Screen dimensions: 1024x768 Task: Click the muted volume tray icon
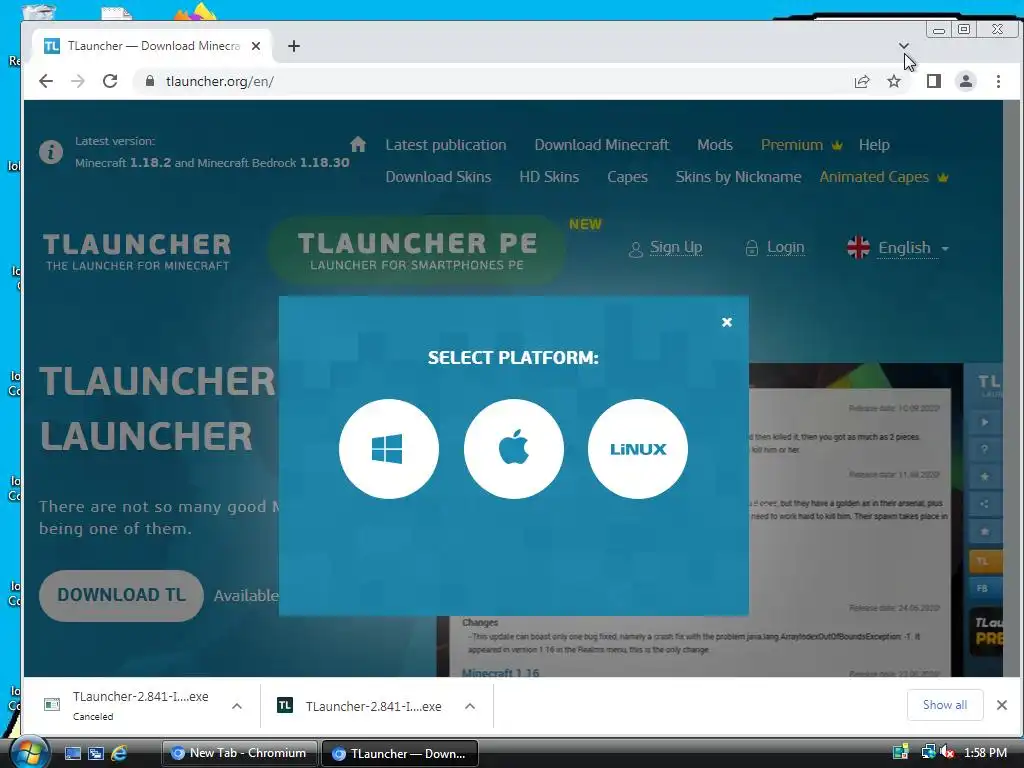coord(948,752)
